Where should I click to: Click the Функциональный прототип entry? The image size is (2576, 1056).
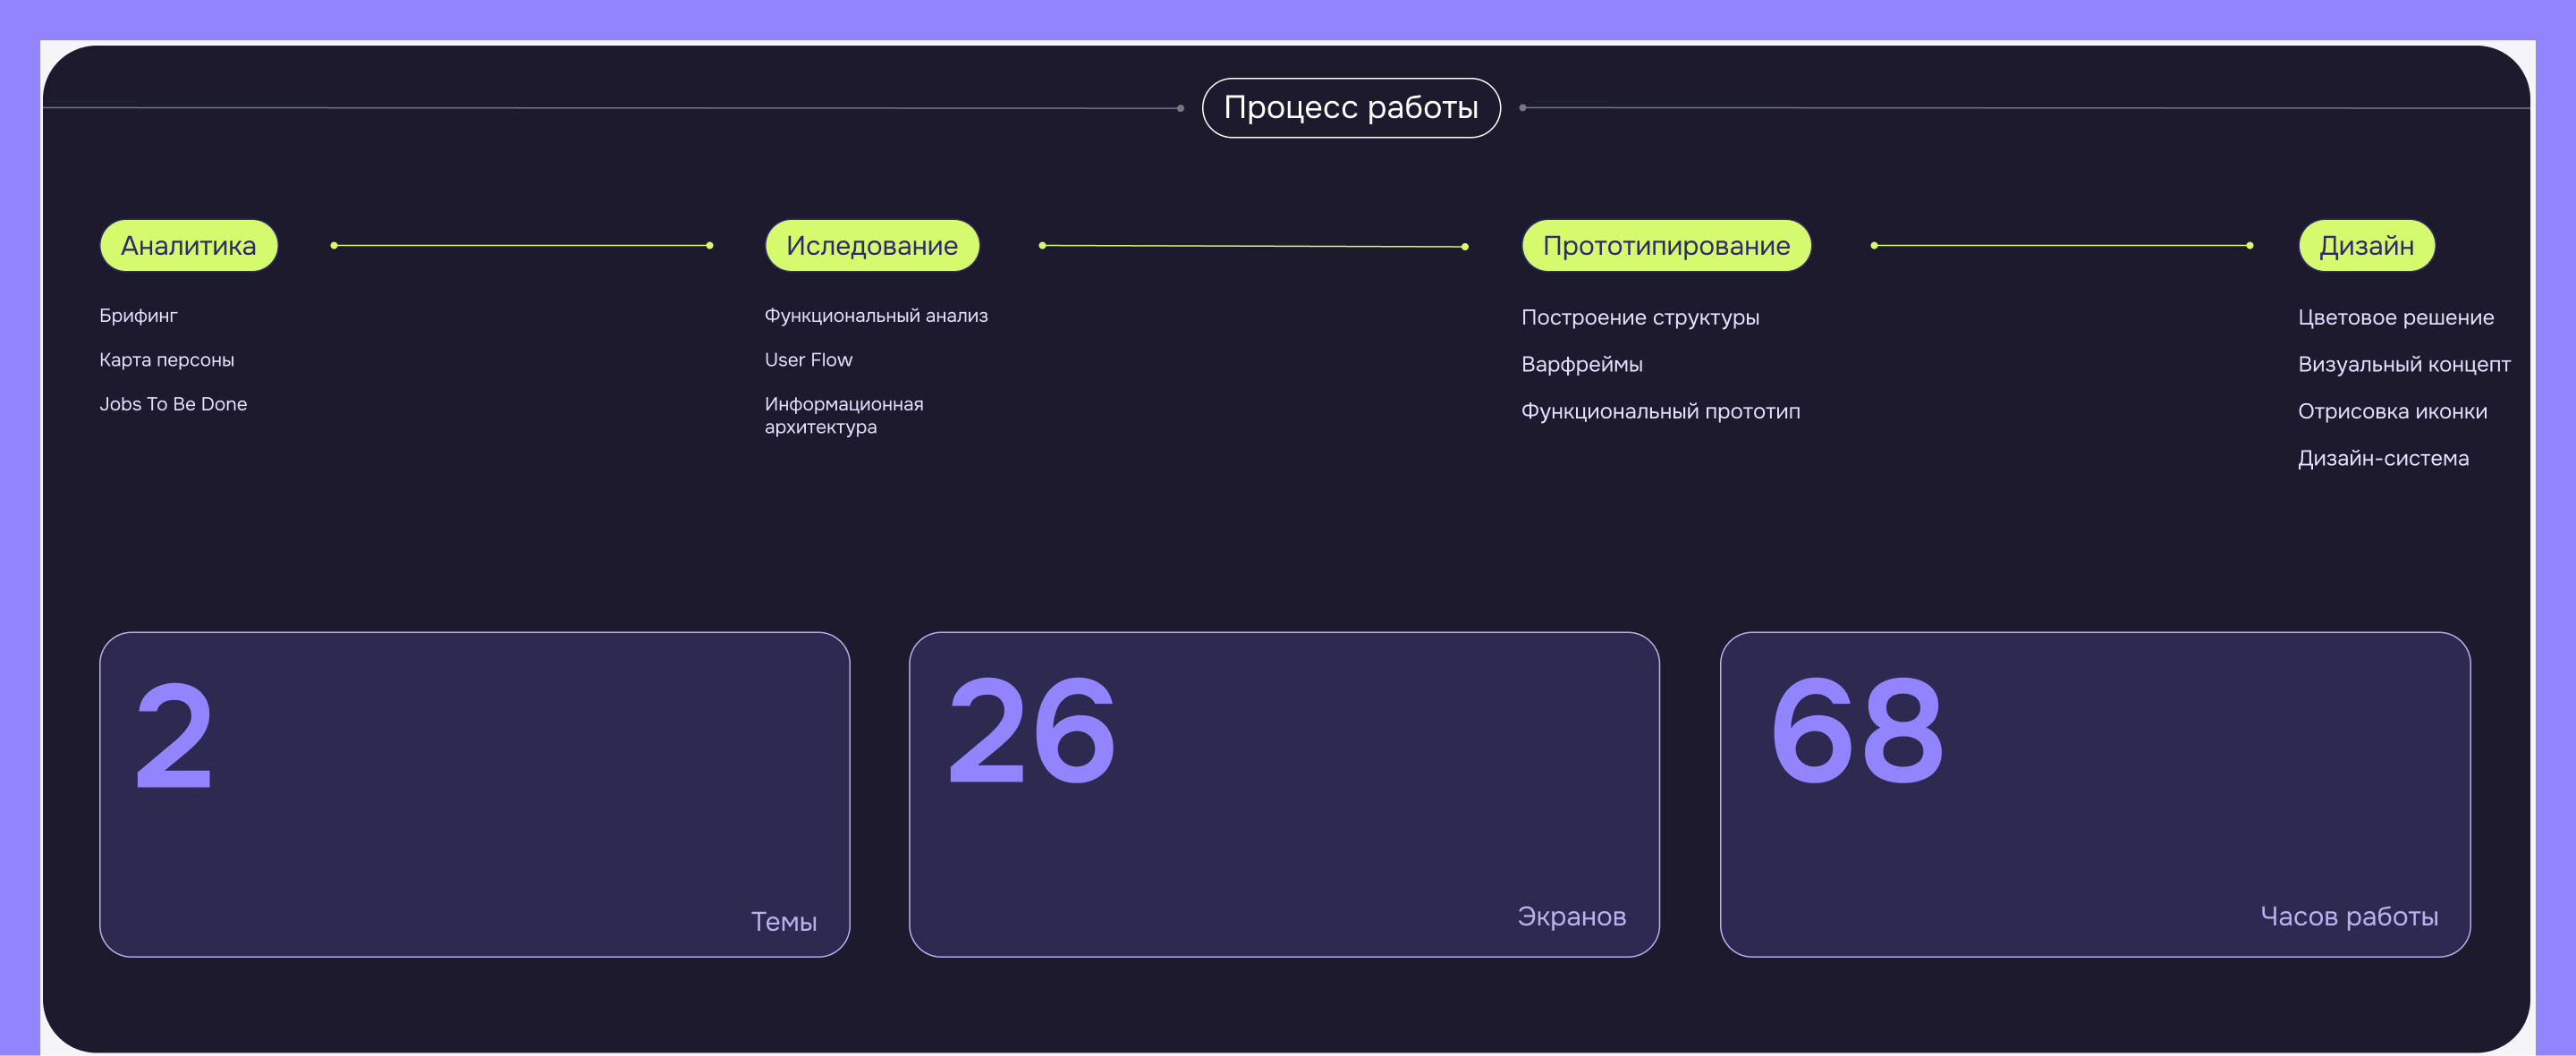point(1661,410)
